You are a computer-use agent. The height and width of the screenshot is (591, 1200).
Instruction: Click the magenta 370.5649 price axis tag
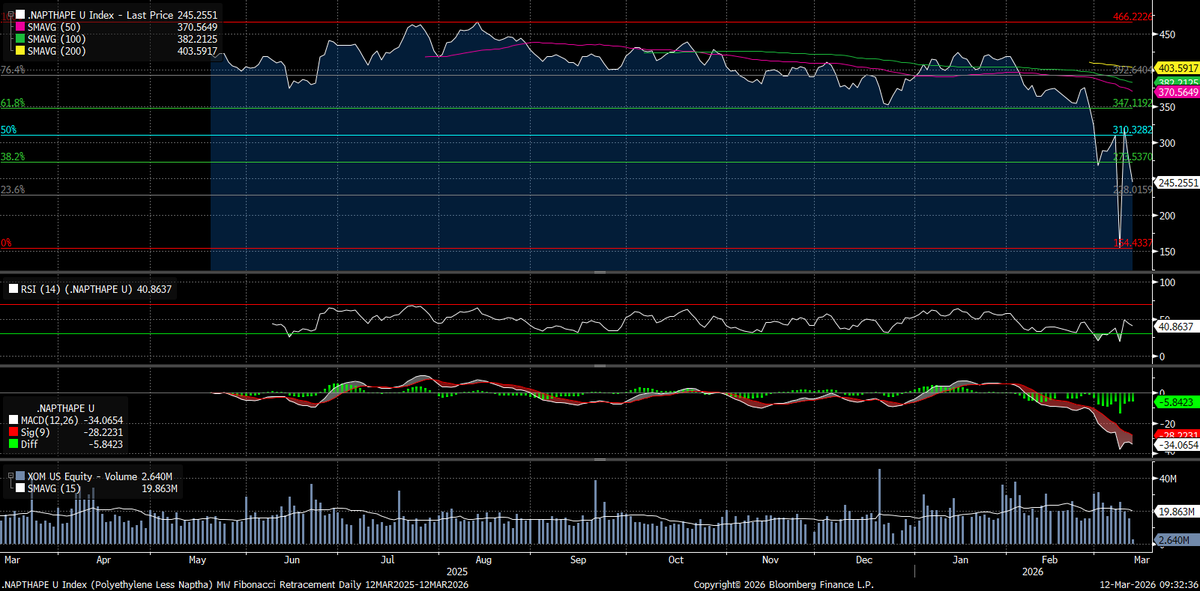(1176, 92)
